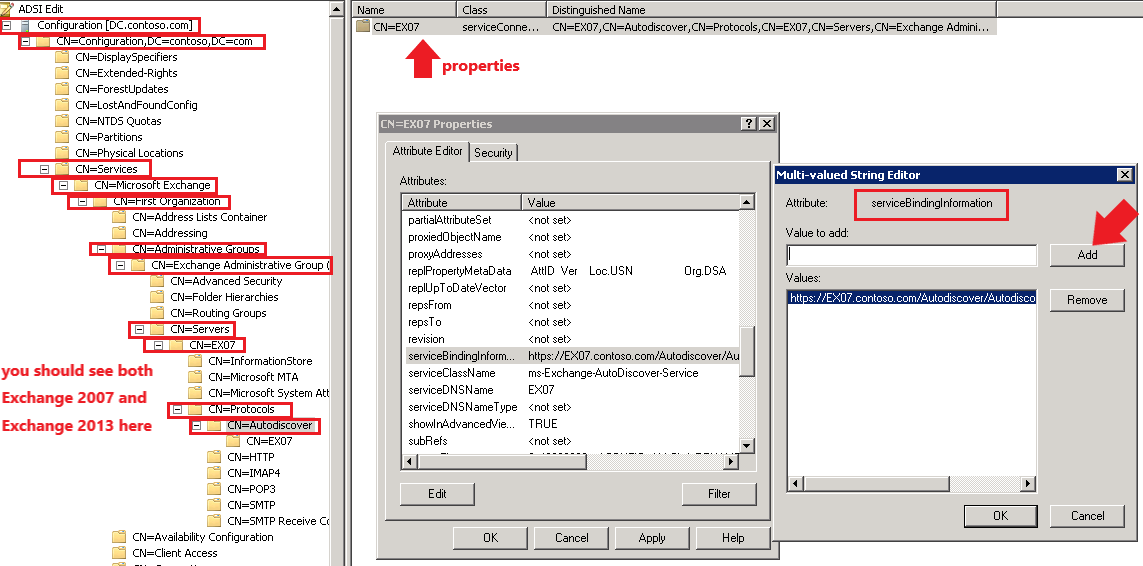Collapse the CN=First Organization node

click(x=82, y=201)
